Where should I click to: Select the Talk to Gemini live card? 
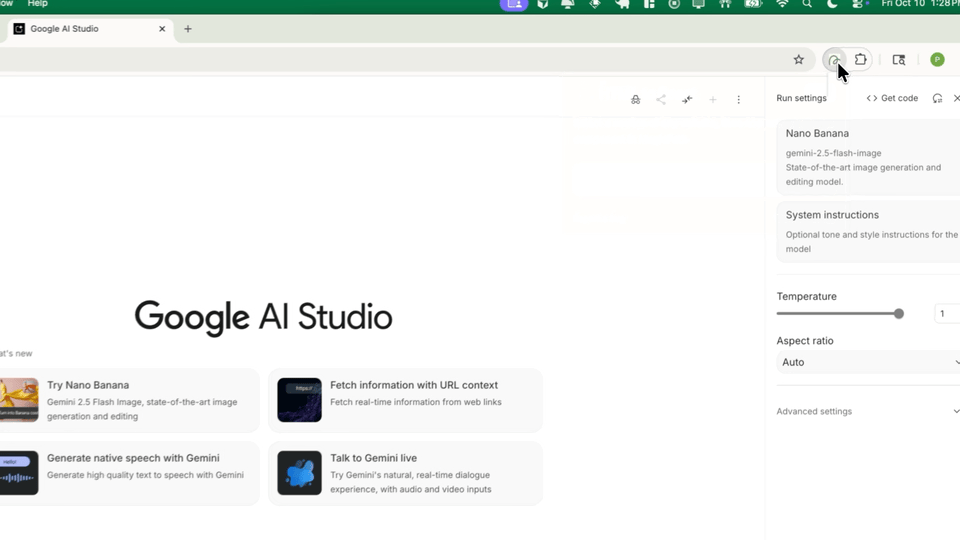click(x=405, y=473)
